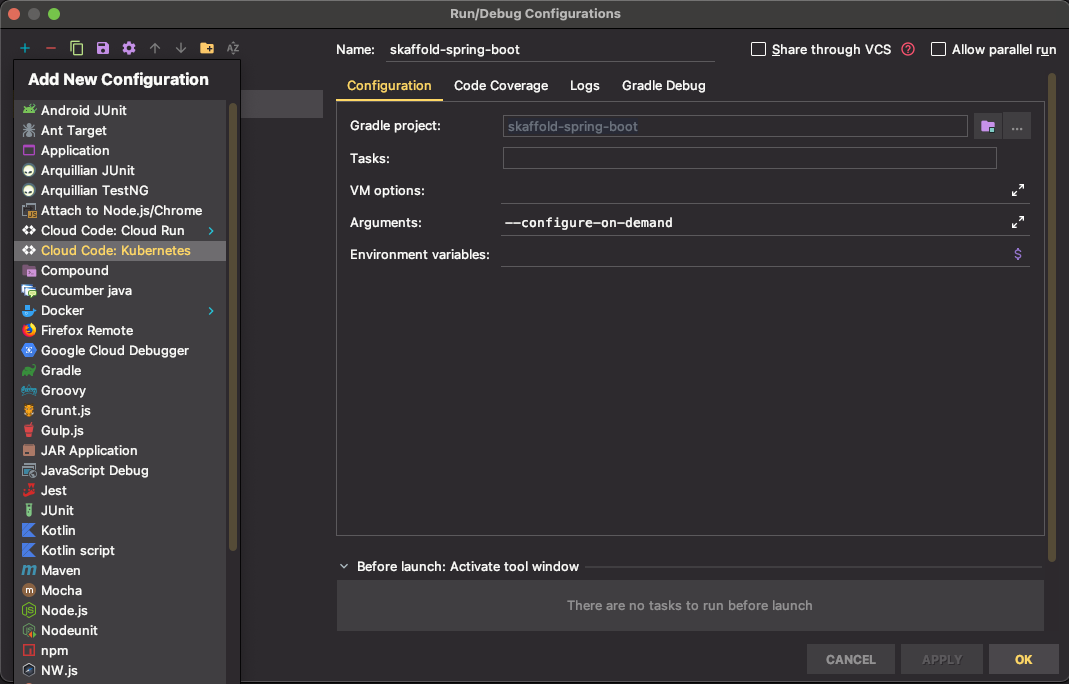Select Maven configuration type
Screen dimensions: 1069x684
tap(120, 570)
